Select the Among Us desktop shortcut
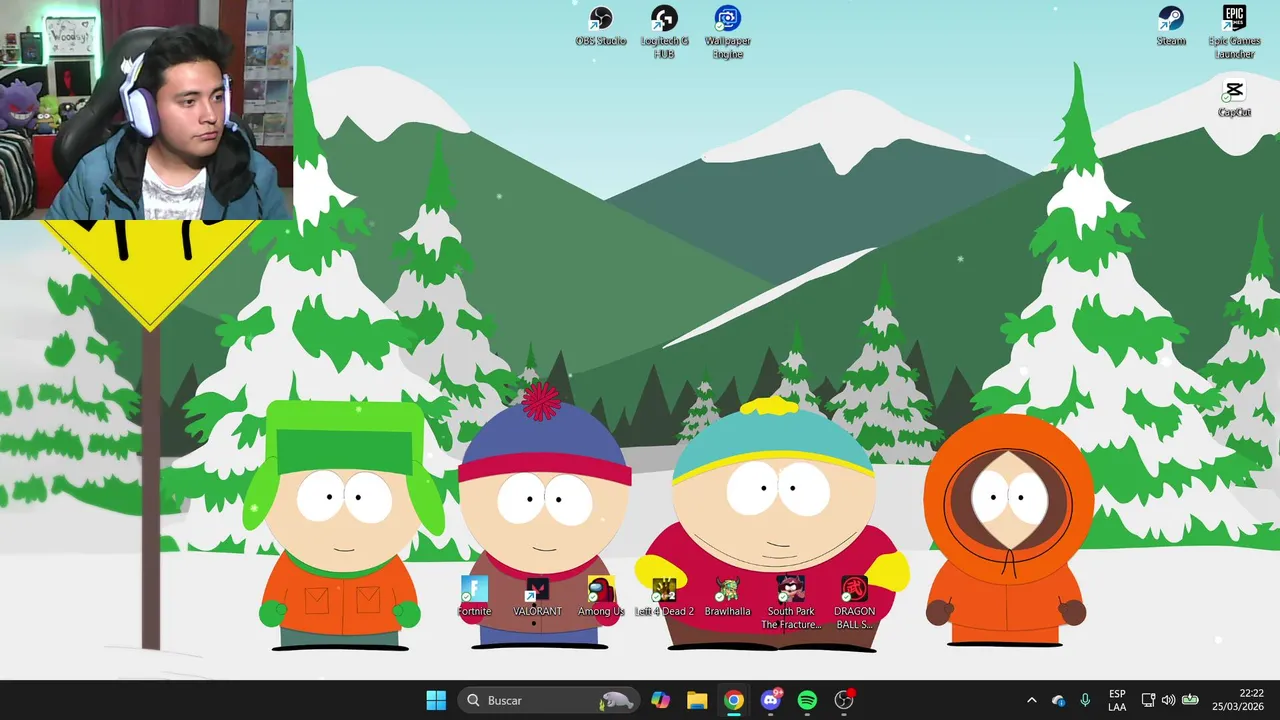Image resolution: width=1280 pixels, height=720 pixels. point(601,597)
